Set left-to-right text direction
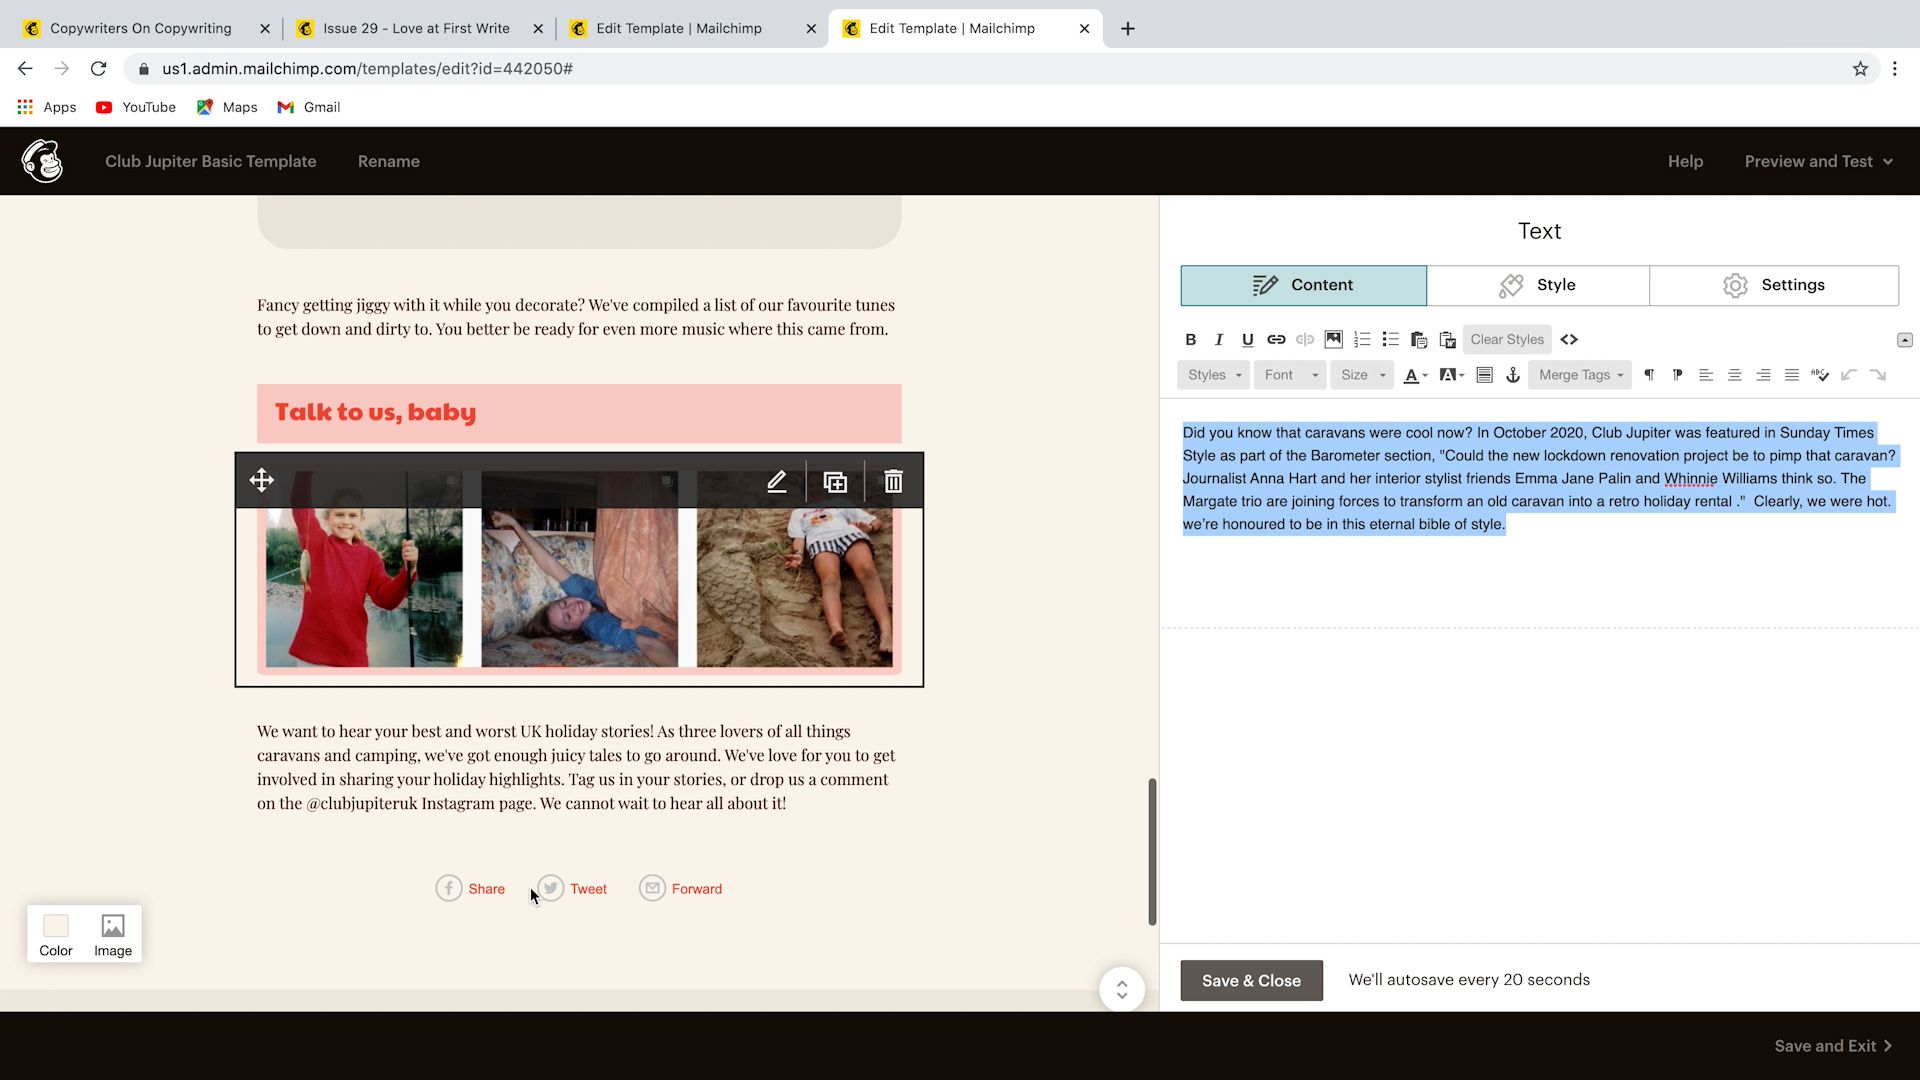Image resolution: width=1920 pixels, height=1080 pixels. (x=1649, y=375)
